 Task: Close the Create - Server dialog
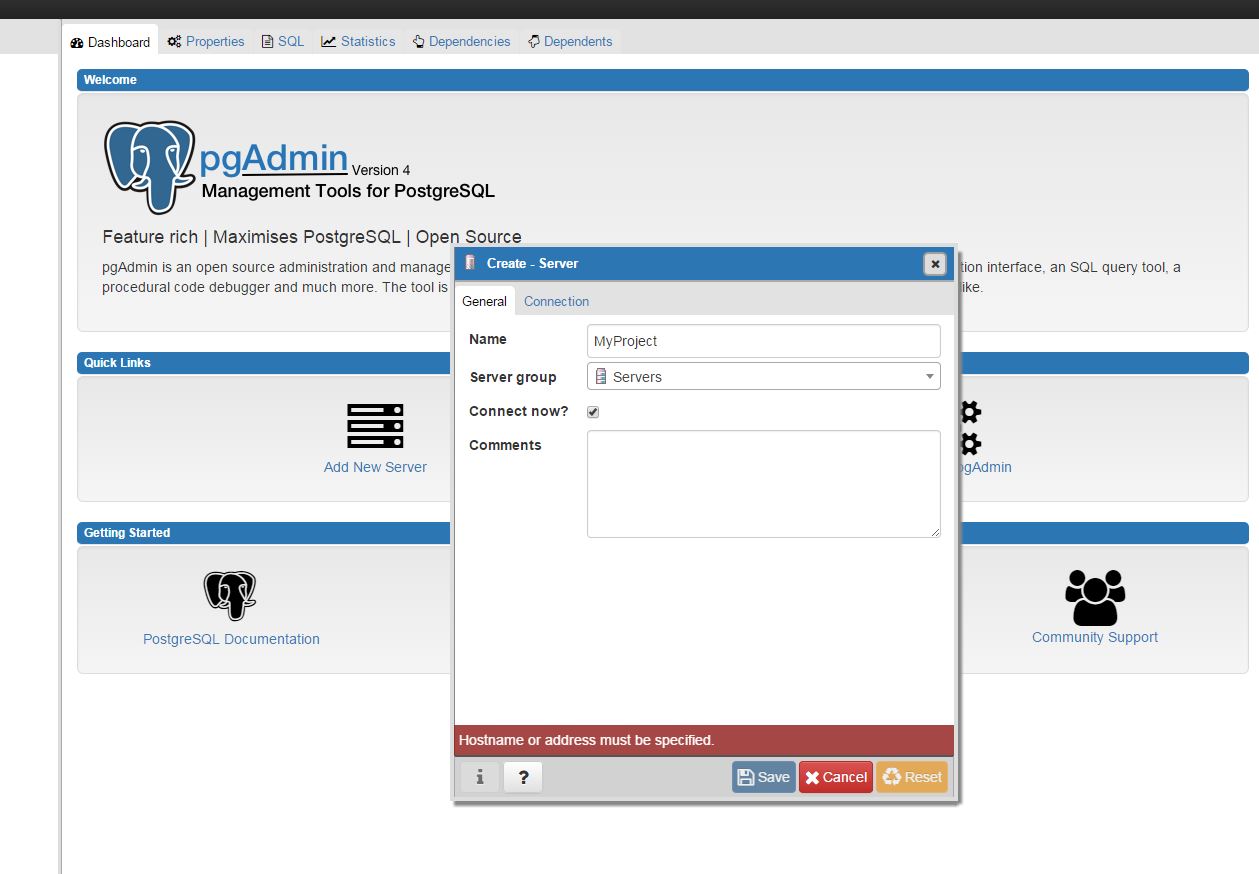tap(935, 264)
